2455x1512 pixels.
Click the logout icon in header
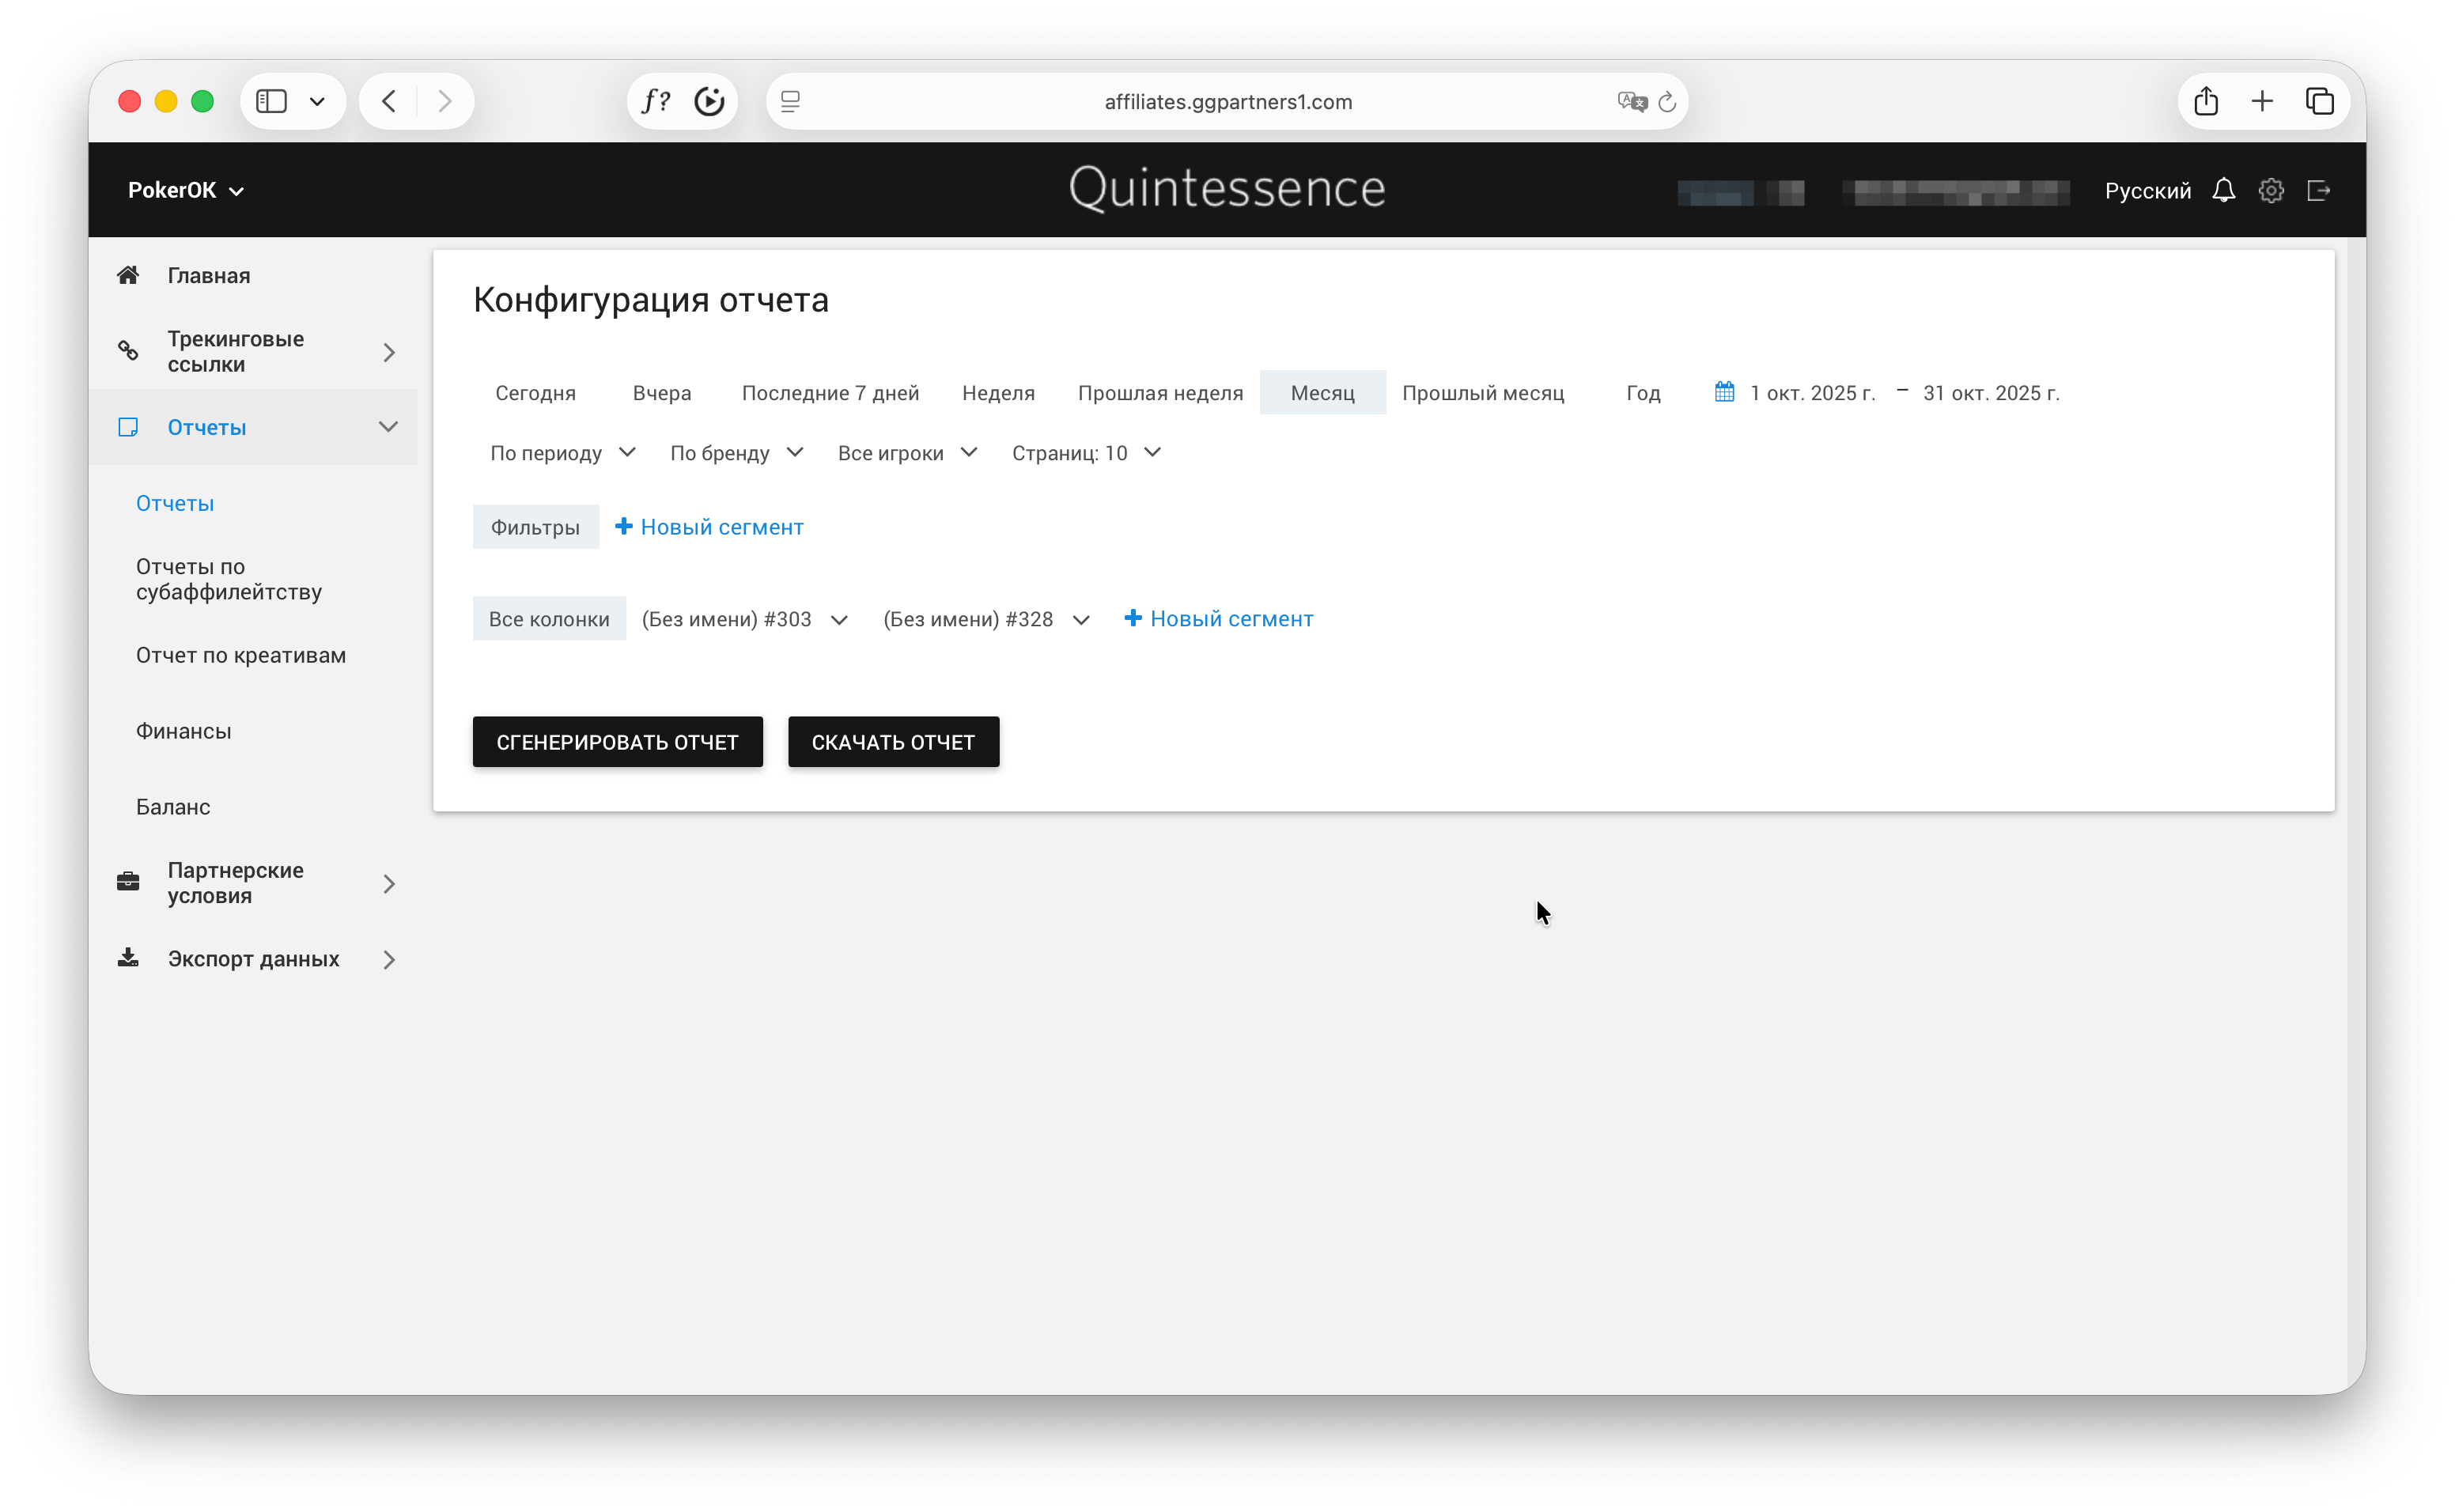[x=2318, y=190]
